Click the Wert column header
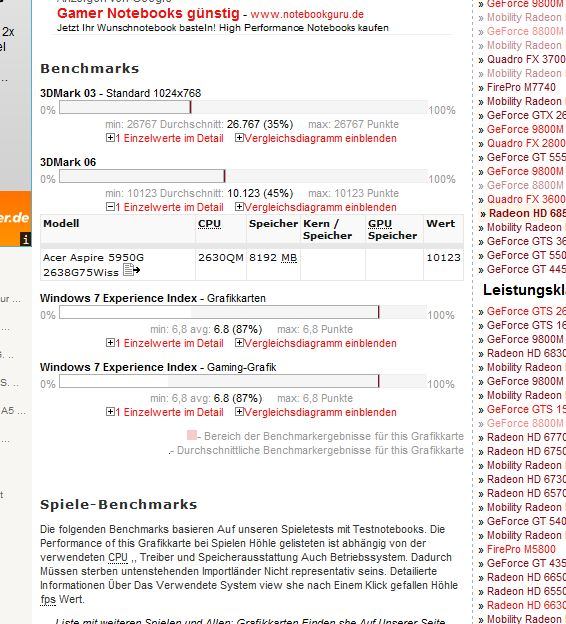The image size is (566, 624). pos(441,224)
